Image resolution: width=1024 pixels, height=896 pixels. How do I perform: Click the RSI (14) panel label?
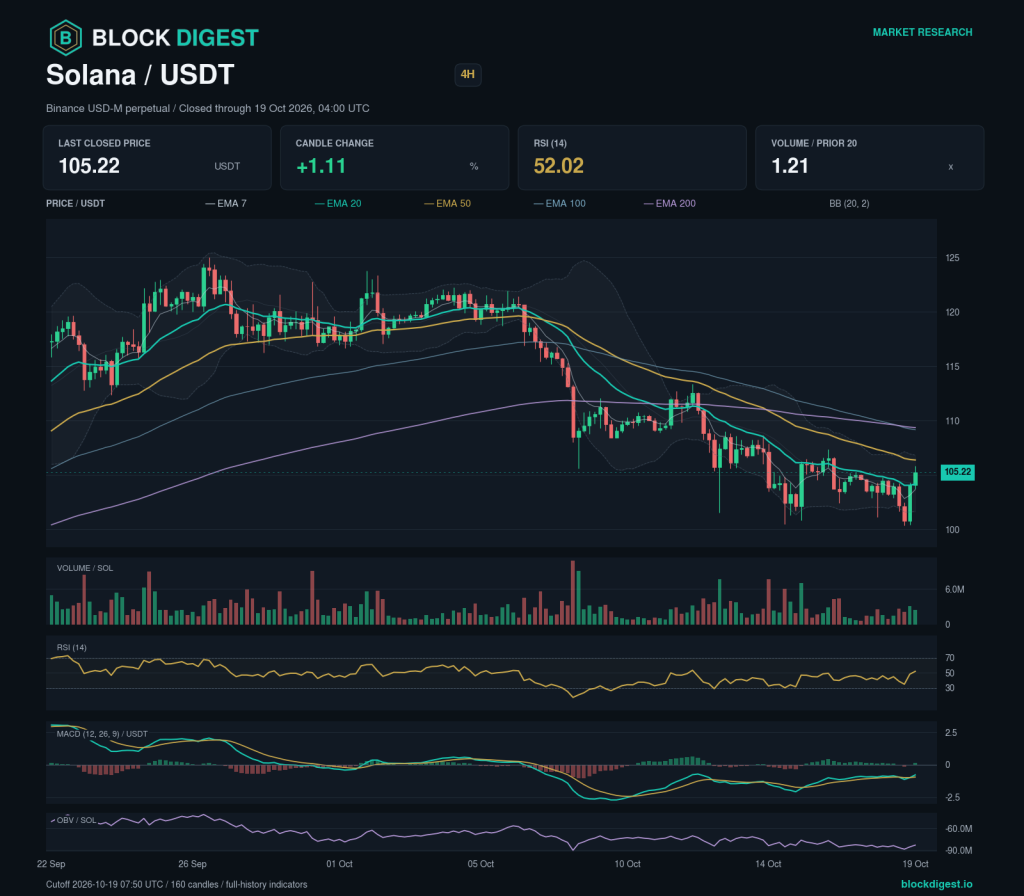pos(71,647)
